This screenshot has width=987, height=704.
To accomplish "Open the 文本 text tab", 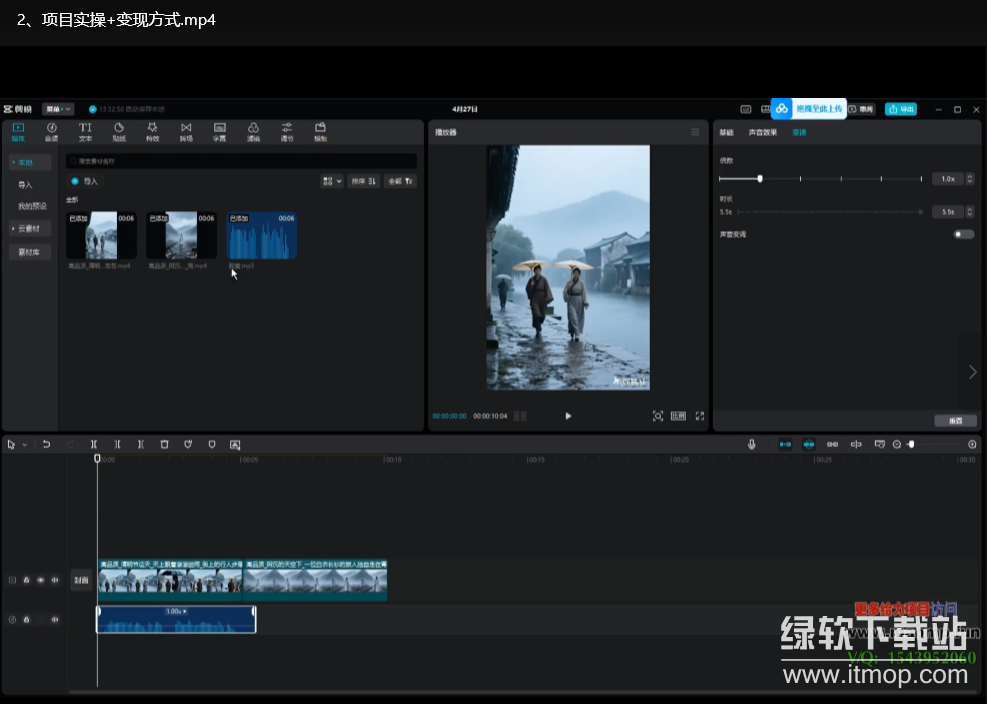I will click(x=85, y=132).
